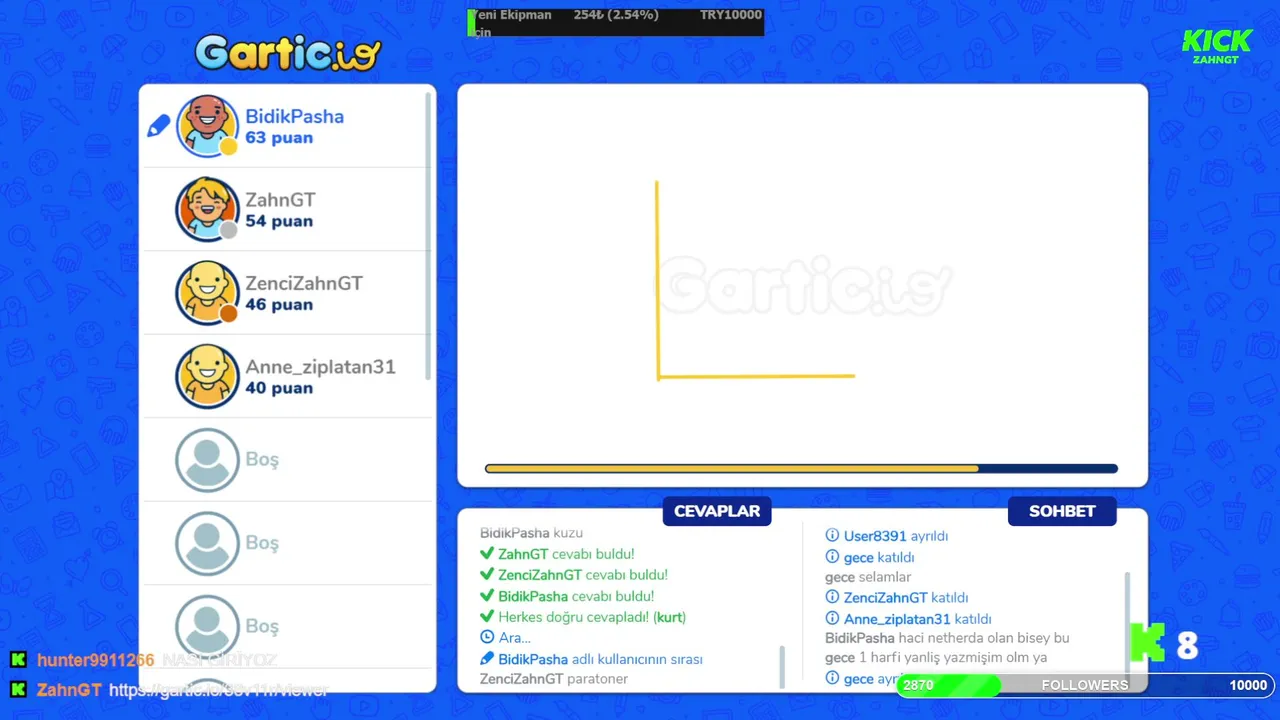Click the empty slot avatar above ZahnGT overlay
Viewport: 1280px width, 720px height.
click(x=208, y=626)
